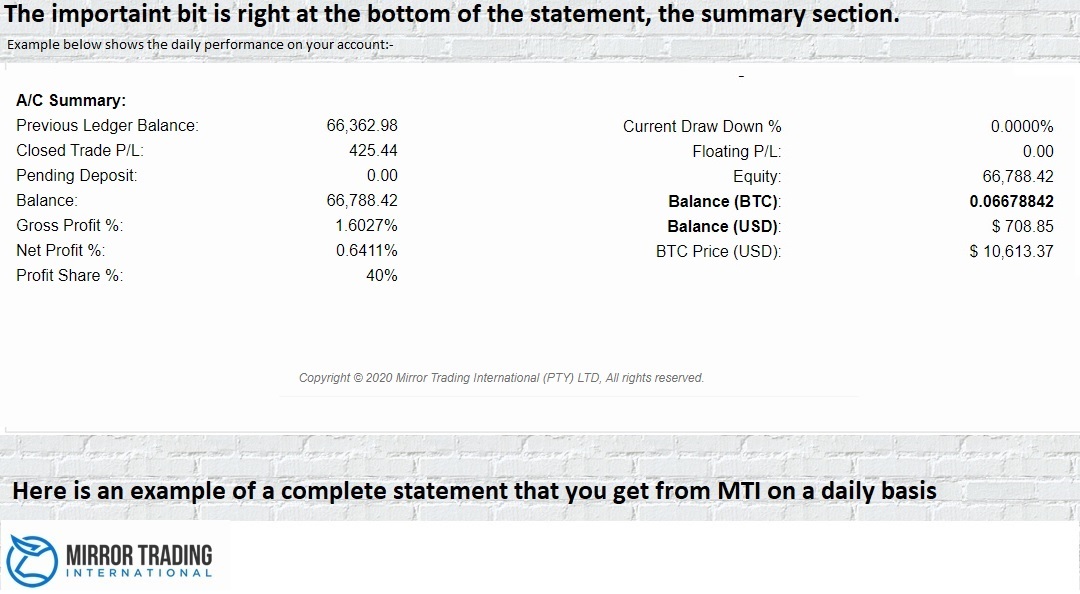Click the "important bit" headline at top
This screenshot has height=594, width=1080.
(452, 16)
